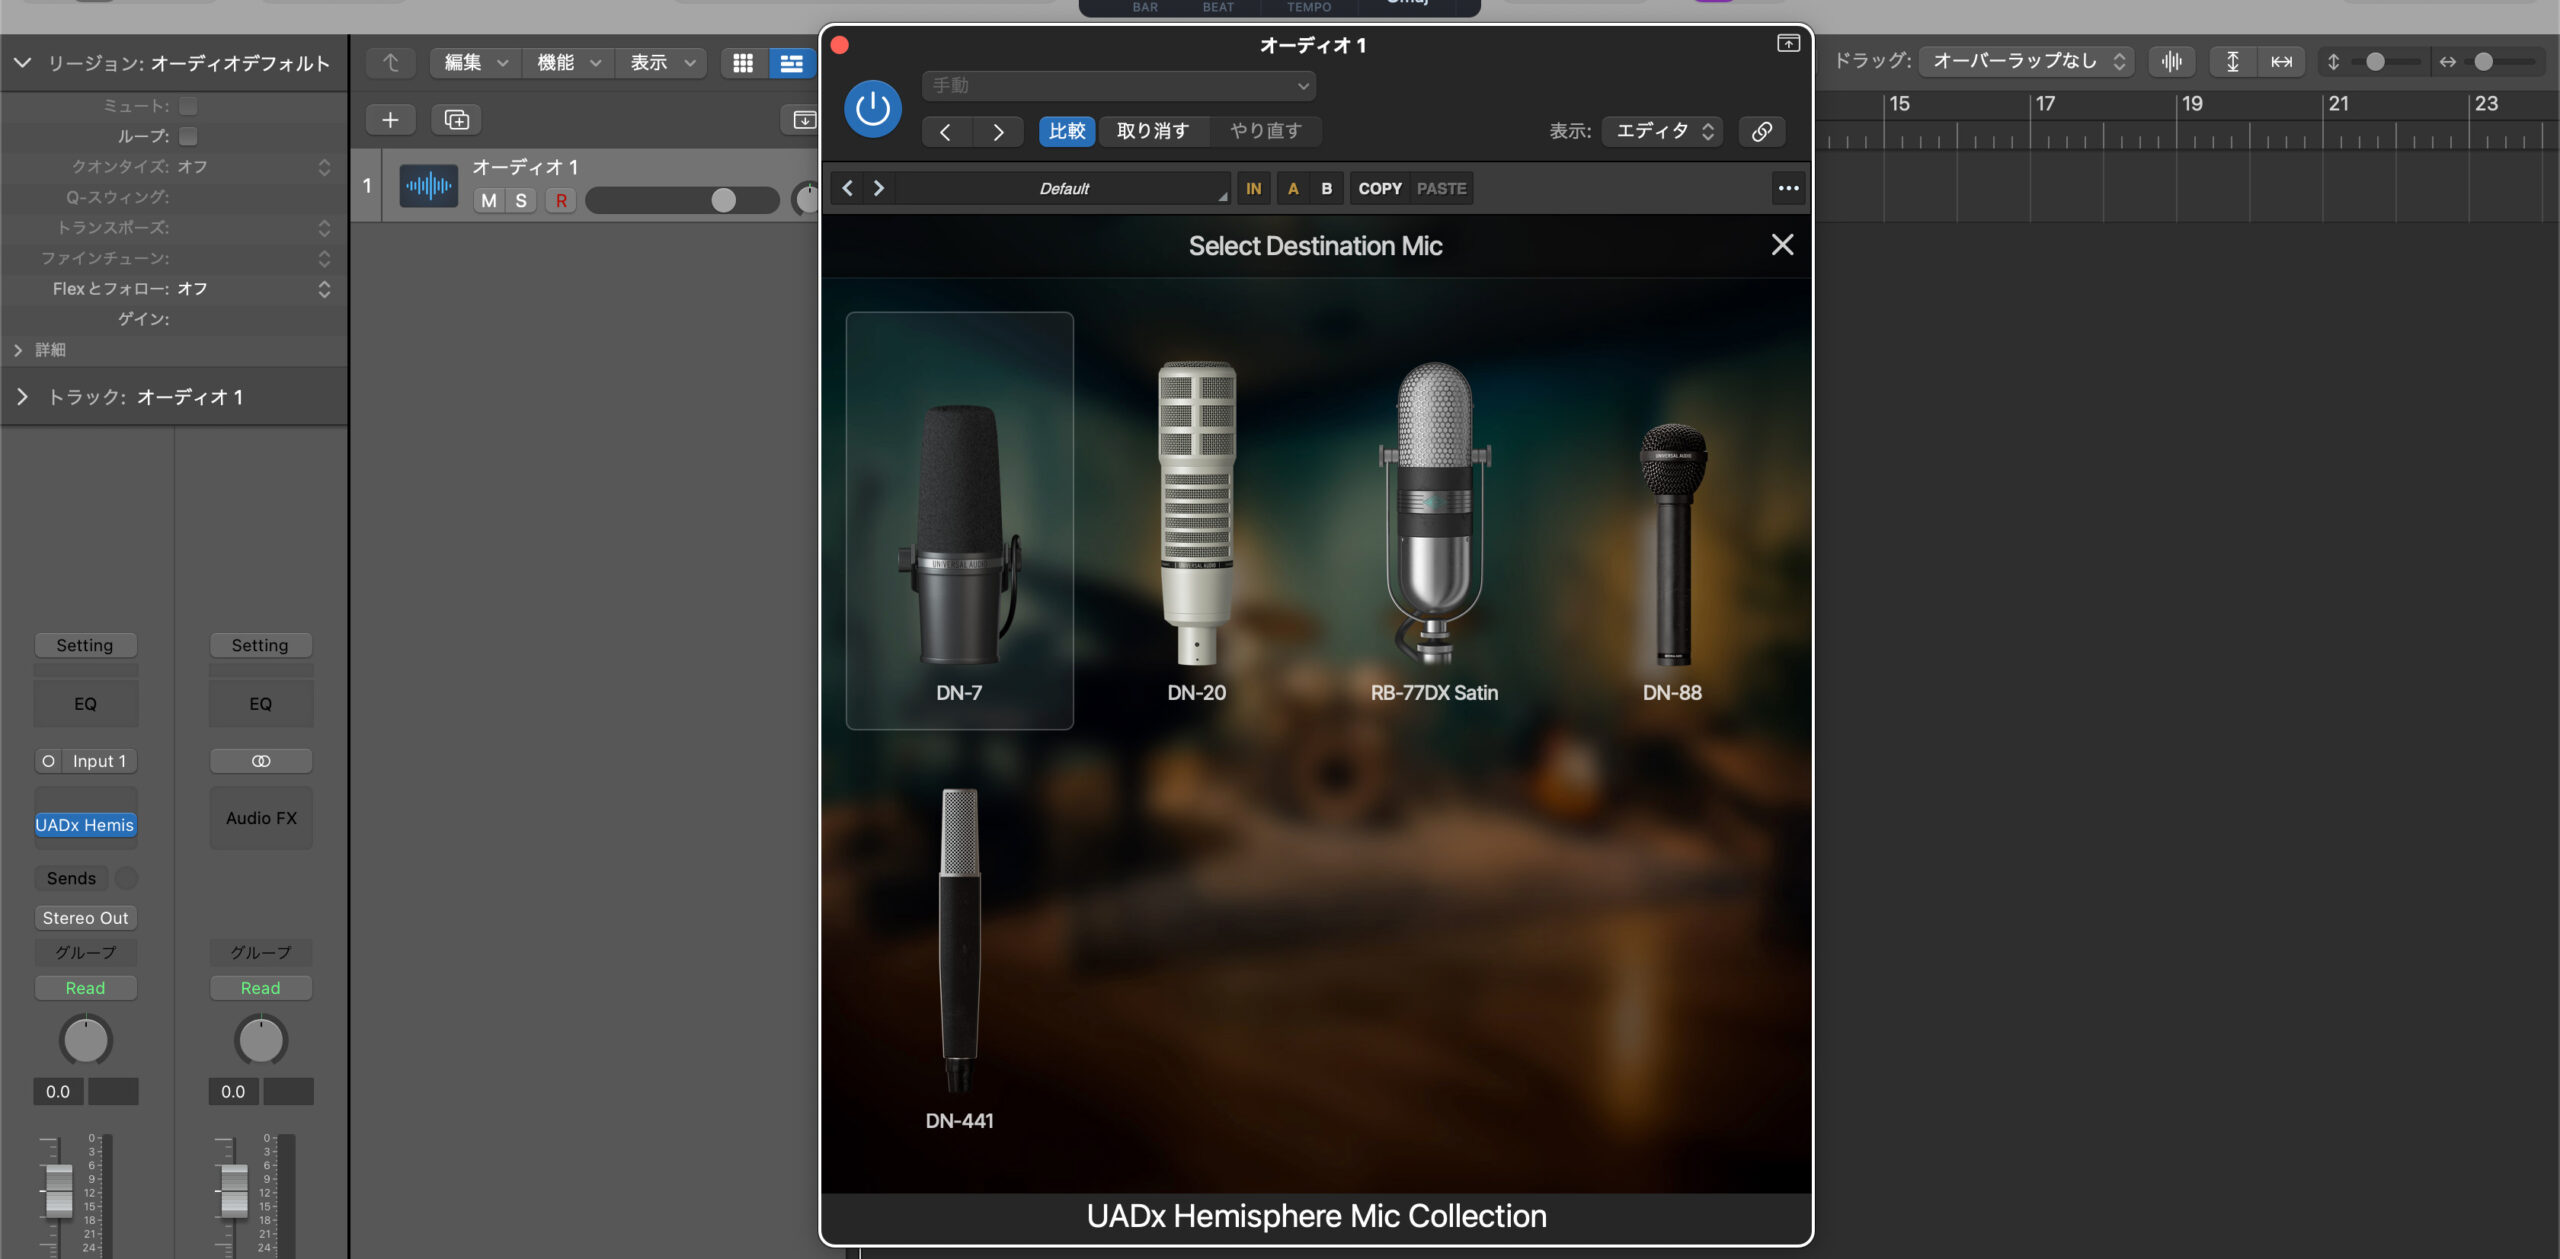
Task: Select the DN-441 microphone
Action: pyautogui.click(x=959, y=960)
